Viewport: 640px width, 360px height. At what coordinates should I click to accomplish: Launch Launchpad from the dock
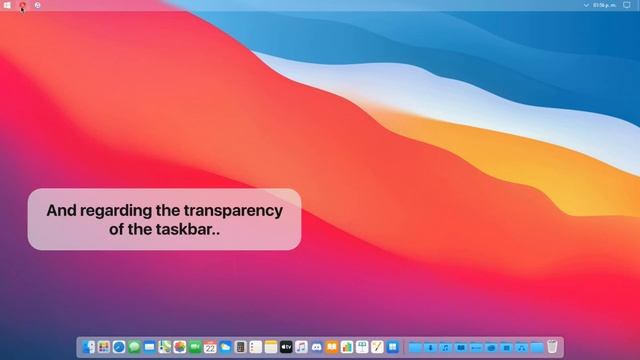click(104, 347)
